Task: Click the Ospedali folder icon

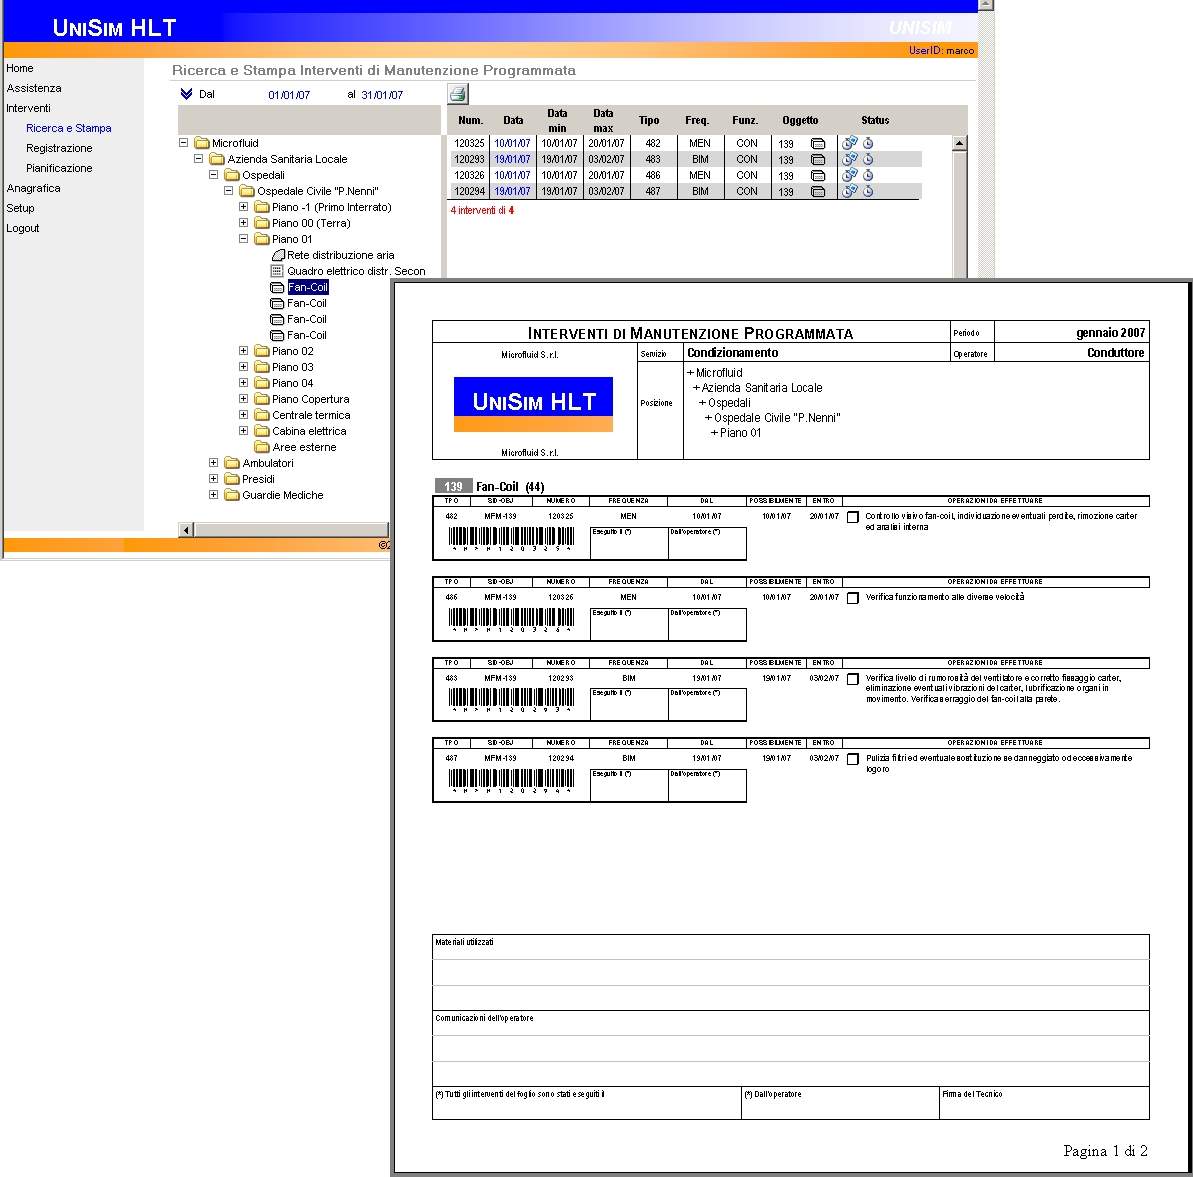Action: pos(232,175)
